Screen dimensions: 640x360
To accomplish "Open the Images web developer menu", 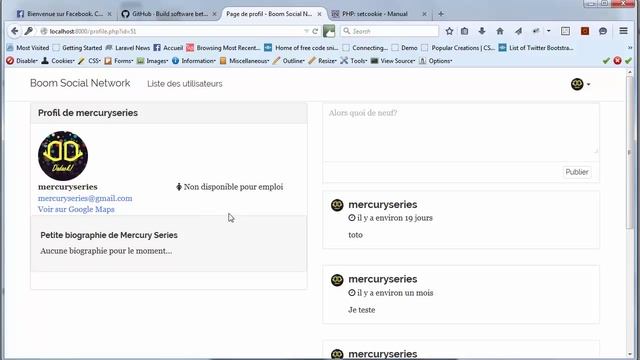I will pos(152,61).
